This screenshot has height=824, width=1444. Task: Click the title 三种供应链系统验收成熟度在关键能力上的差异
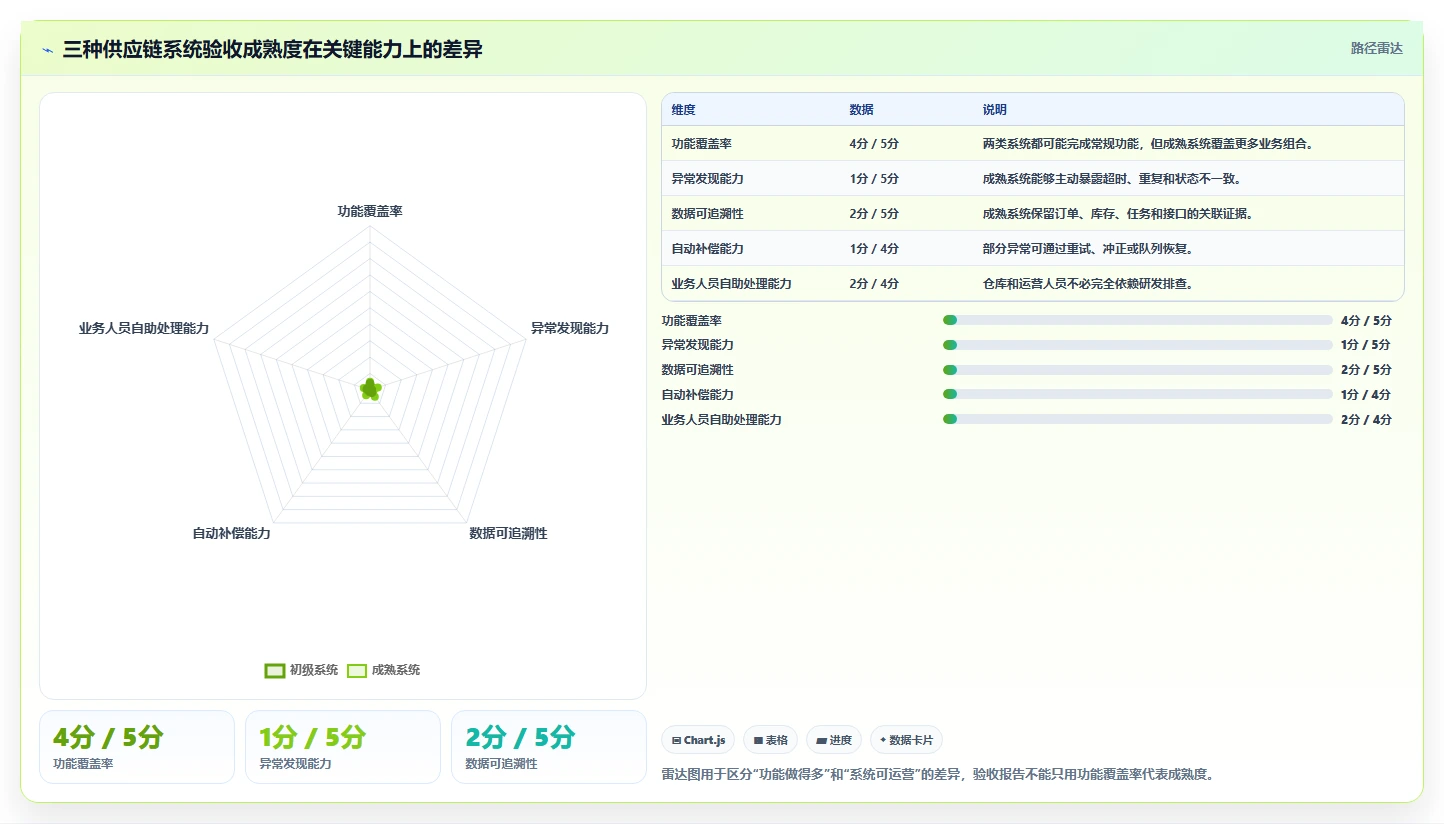273,49
